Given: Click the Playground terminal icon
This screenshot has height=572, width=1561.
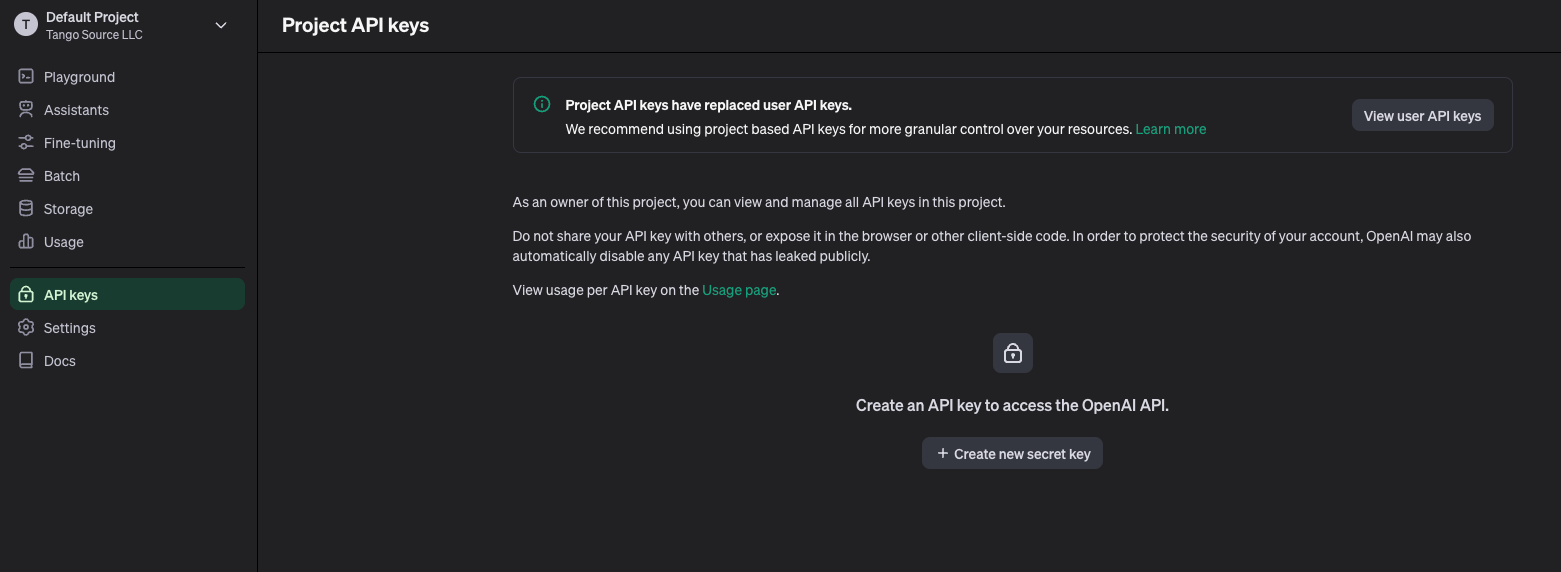Looking at the screenshot, I should point(26,77).
